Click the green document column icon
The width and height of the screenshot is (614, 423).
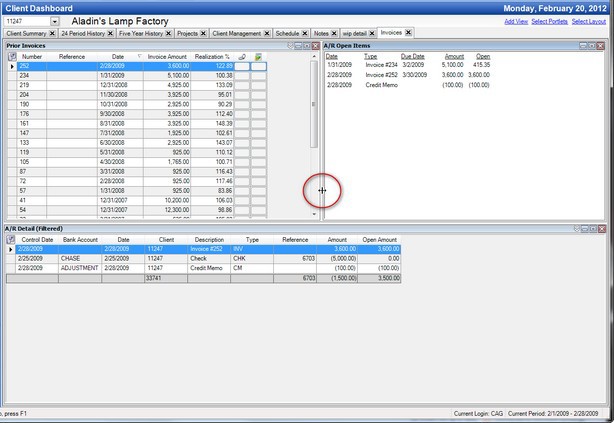pyautogui.click(x=258, y=57)
